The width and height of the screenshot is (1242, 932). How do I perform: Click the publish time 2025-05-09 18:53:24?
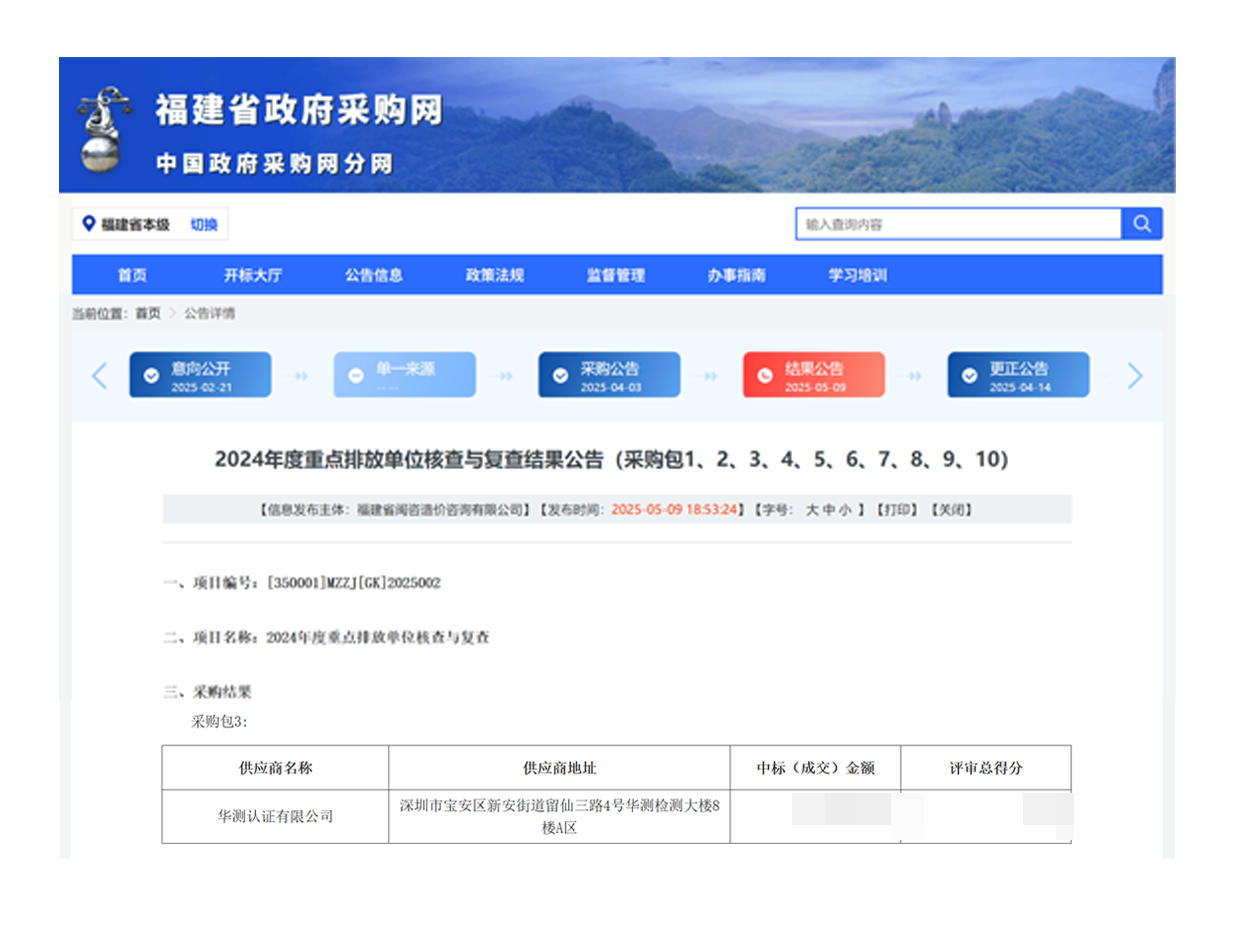click(675, 510)
